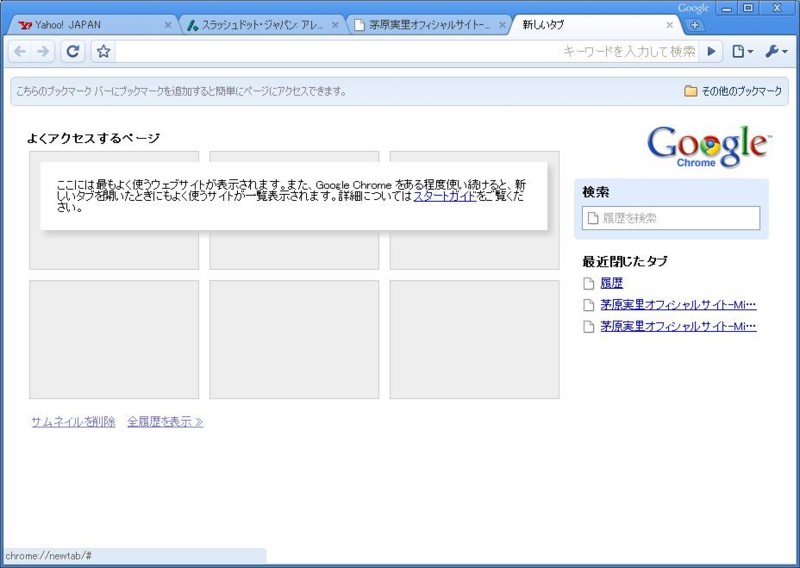Viewport: 800px width, 568px height.
Task: Close the 茅原実里オフィシャルサイト tab
Action: [502, 25]
